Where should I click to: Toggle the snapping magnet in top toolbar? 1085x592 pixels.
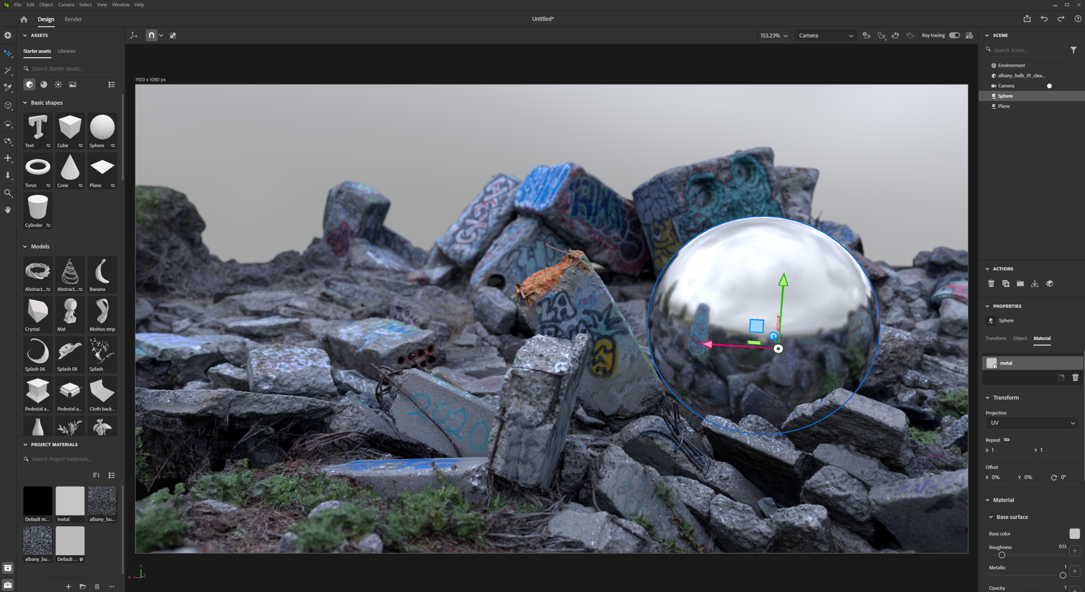click(150, 34)
